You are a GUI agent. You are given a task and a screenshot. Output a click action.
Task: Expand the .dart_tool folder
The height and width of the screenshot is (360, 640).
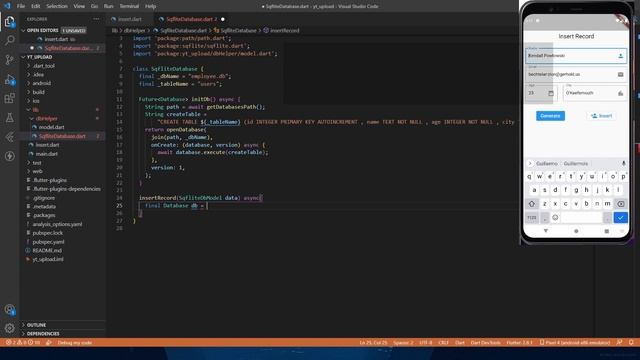(x=43, y=66)
